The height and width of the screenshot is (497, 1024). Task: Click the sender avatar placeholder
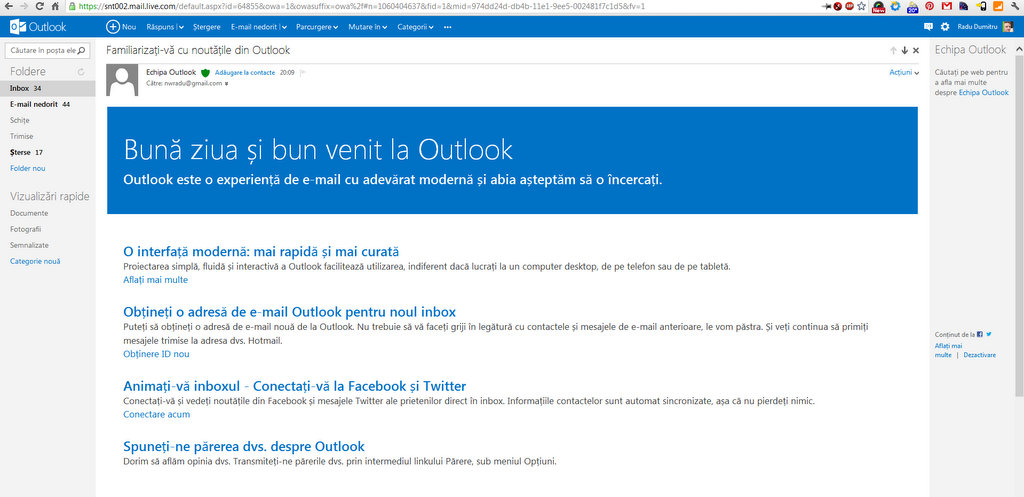(122, 80)
